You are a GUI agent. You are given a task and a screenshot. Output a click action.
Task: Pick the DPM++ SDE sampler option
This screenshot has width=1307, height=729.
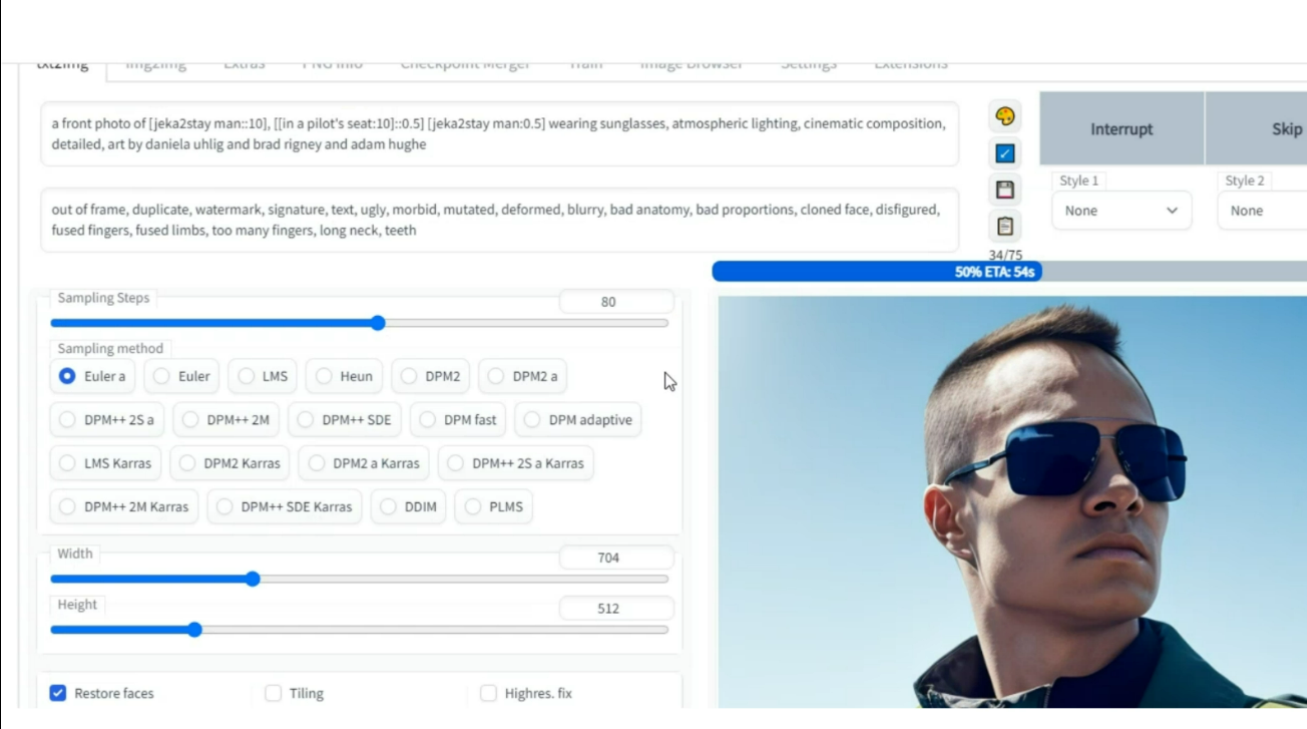point(345,420)
